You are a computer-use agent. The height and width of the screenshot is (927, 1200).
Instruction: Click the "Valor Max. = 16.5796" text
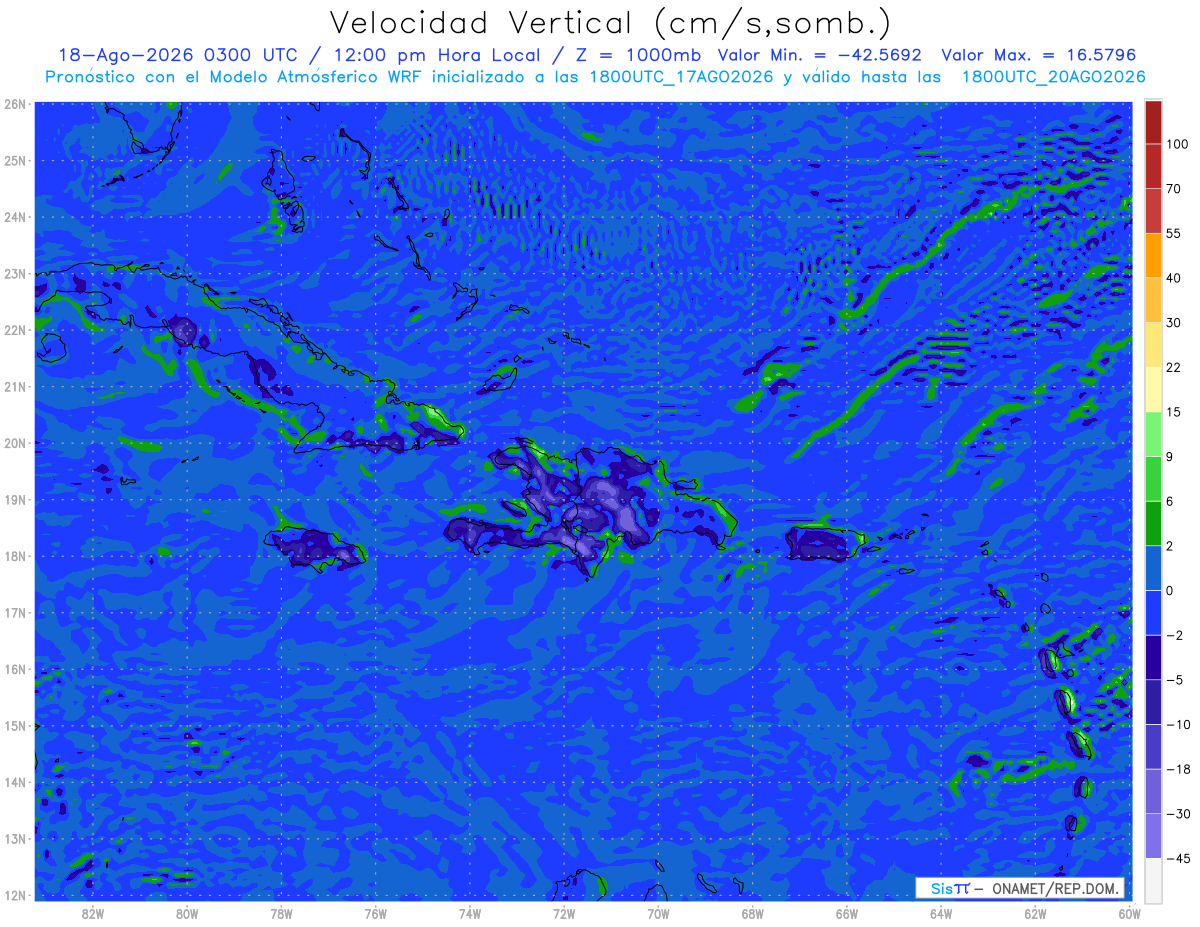coord(1039,55)
